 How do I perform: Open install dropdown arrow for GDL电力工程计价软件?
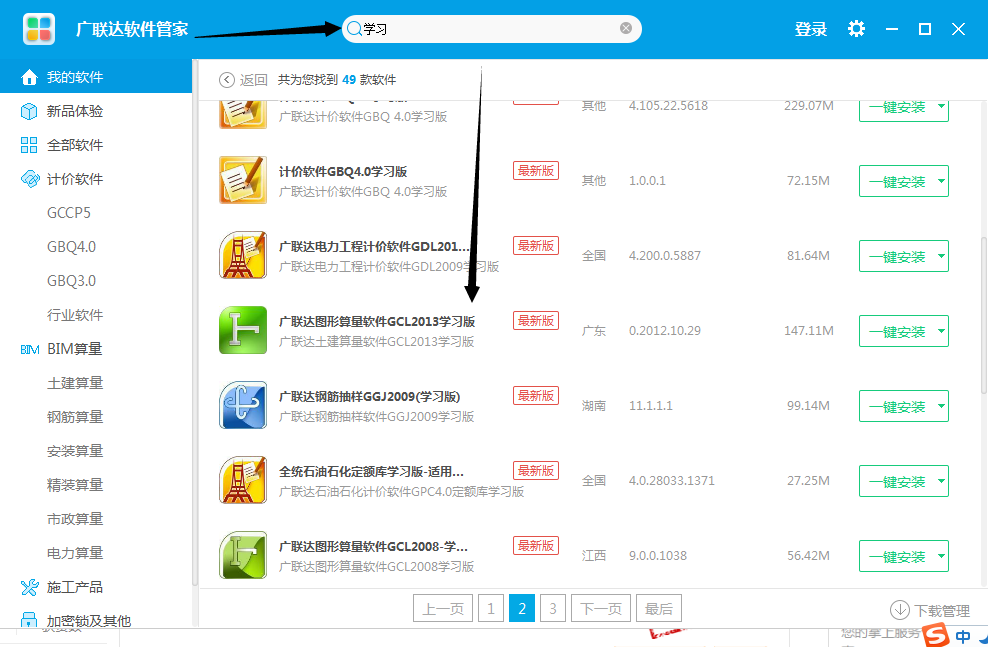(x=941, y=256)
